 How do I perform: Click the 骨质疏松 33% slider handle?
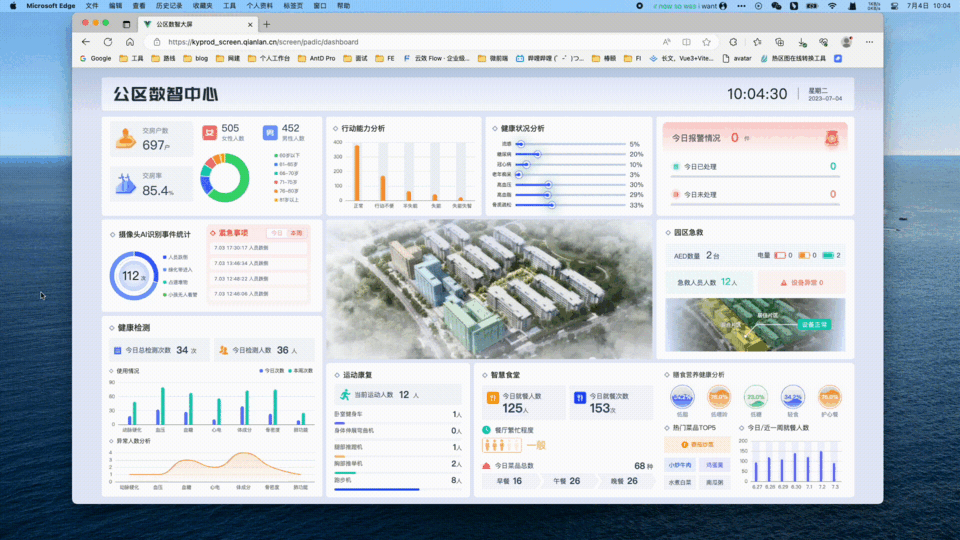[551, 205]
